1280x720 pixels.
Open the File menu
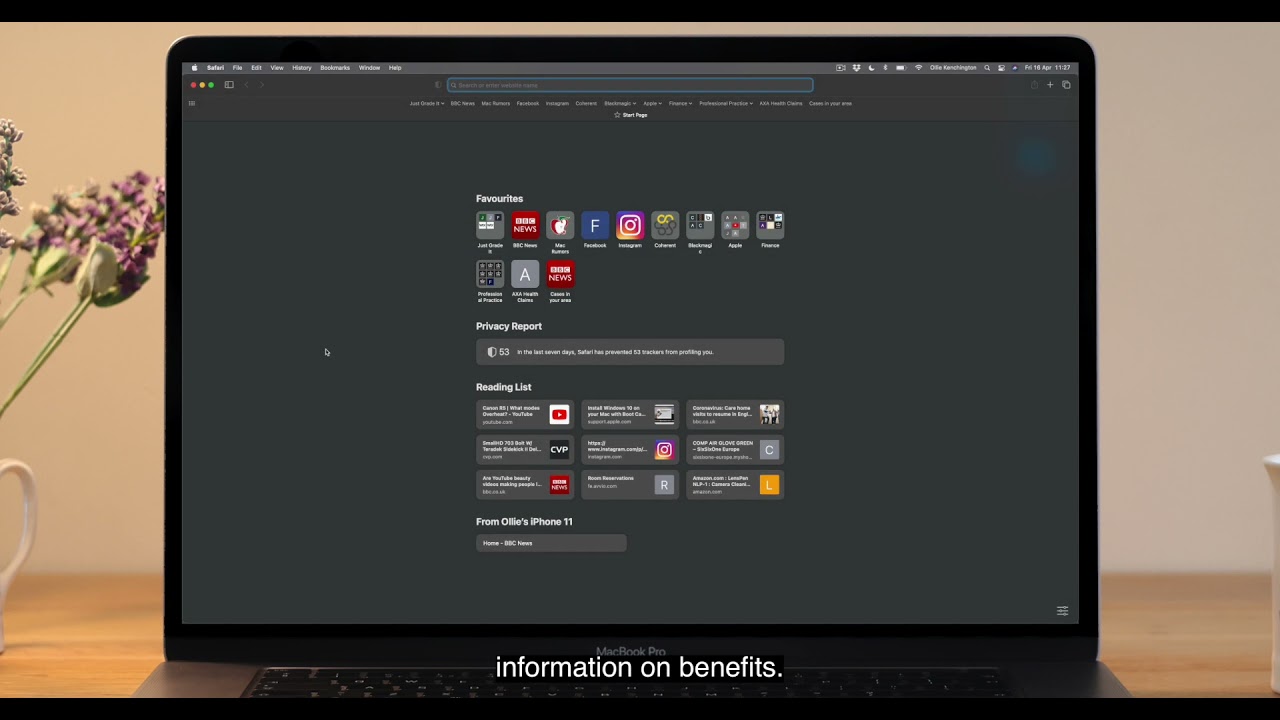click(237, 68)
